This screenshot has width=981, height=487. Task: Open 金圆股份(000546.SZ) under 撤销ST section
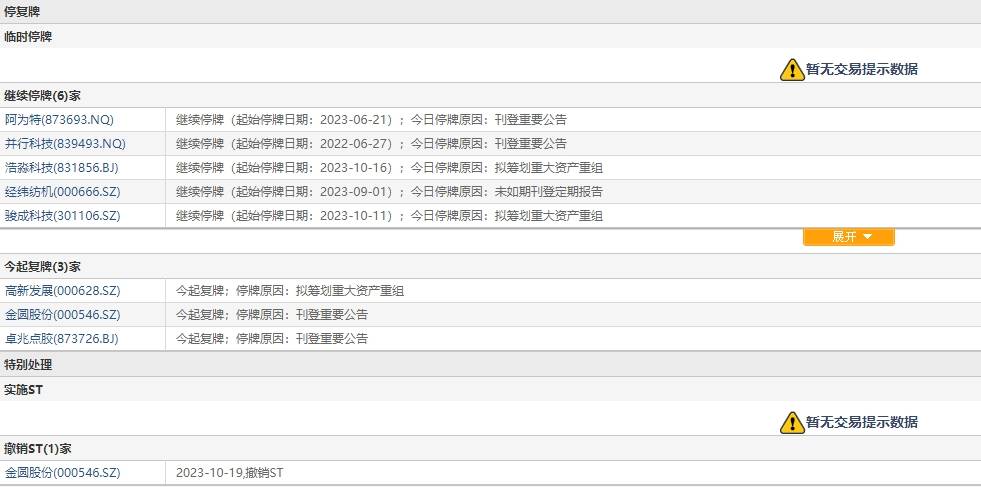coord(63,473)
